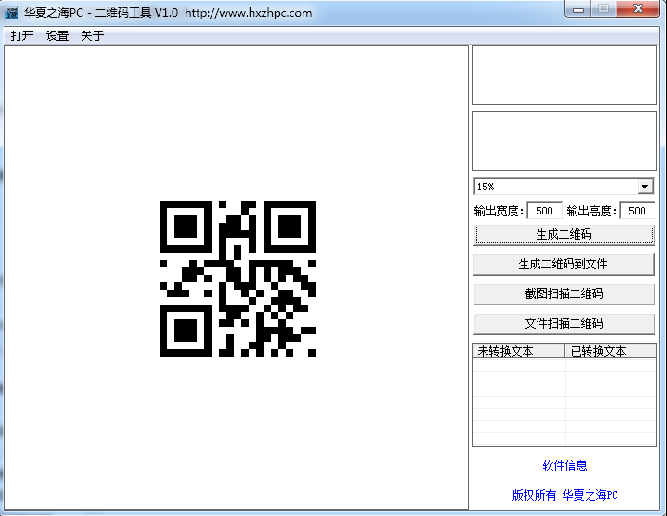667x516 pixels.
Task: Select the 15% combo box field
Action: point(563,186)
